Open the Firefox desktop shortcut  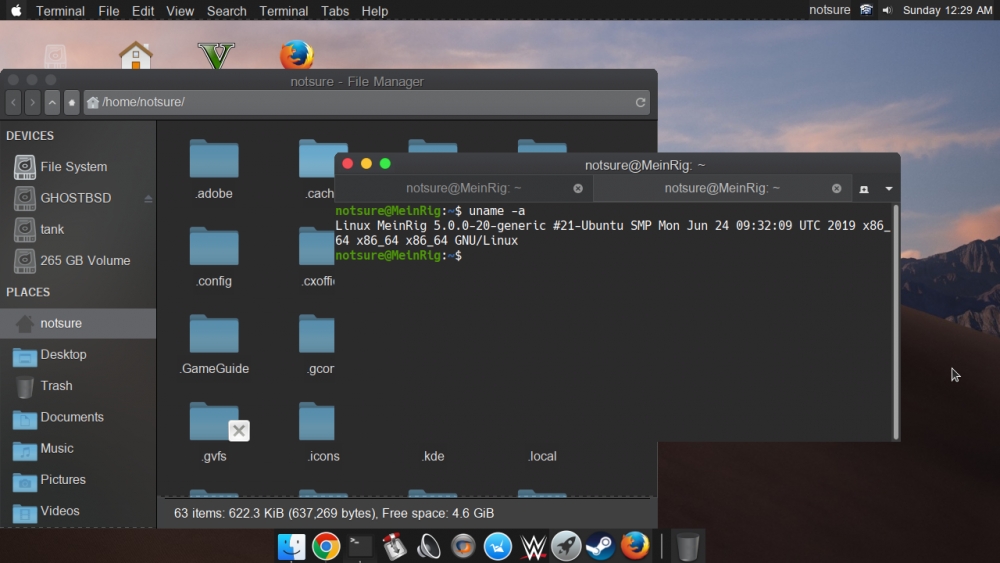tap(297, 55)
